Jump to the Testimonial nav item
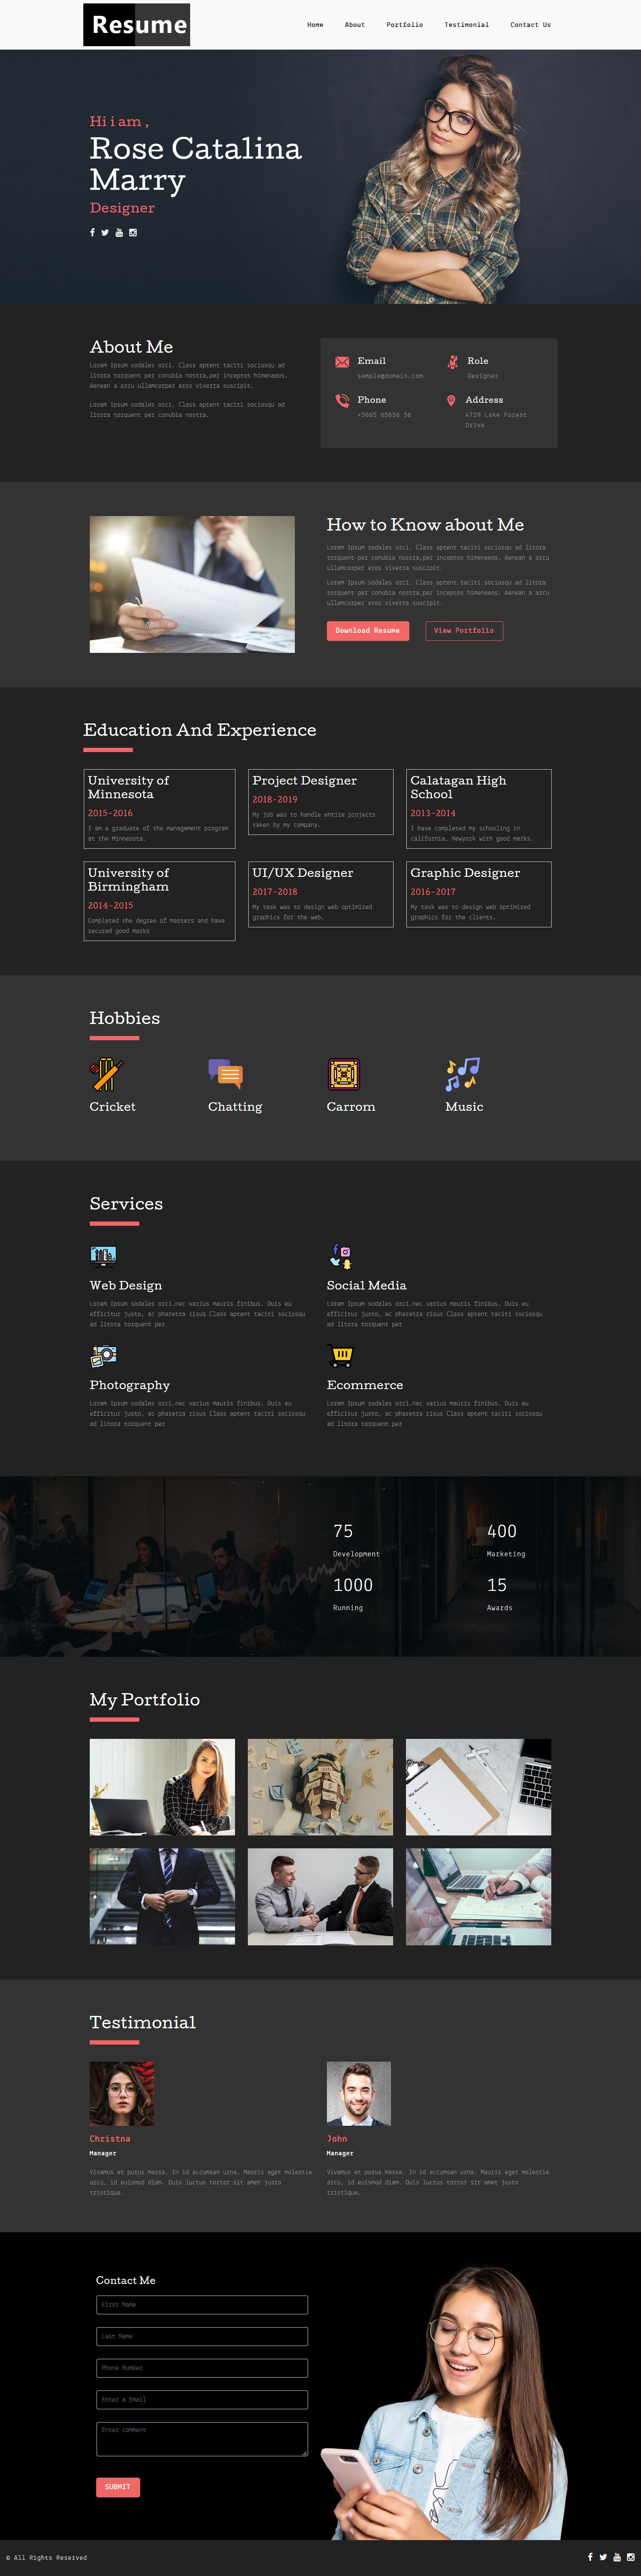641x2576 pixels. pos(467,25)
